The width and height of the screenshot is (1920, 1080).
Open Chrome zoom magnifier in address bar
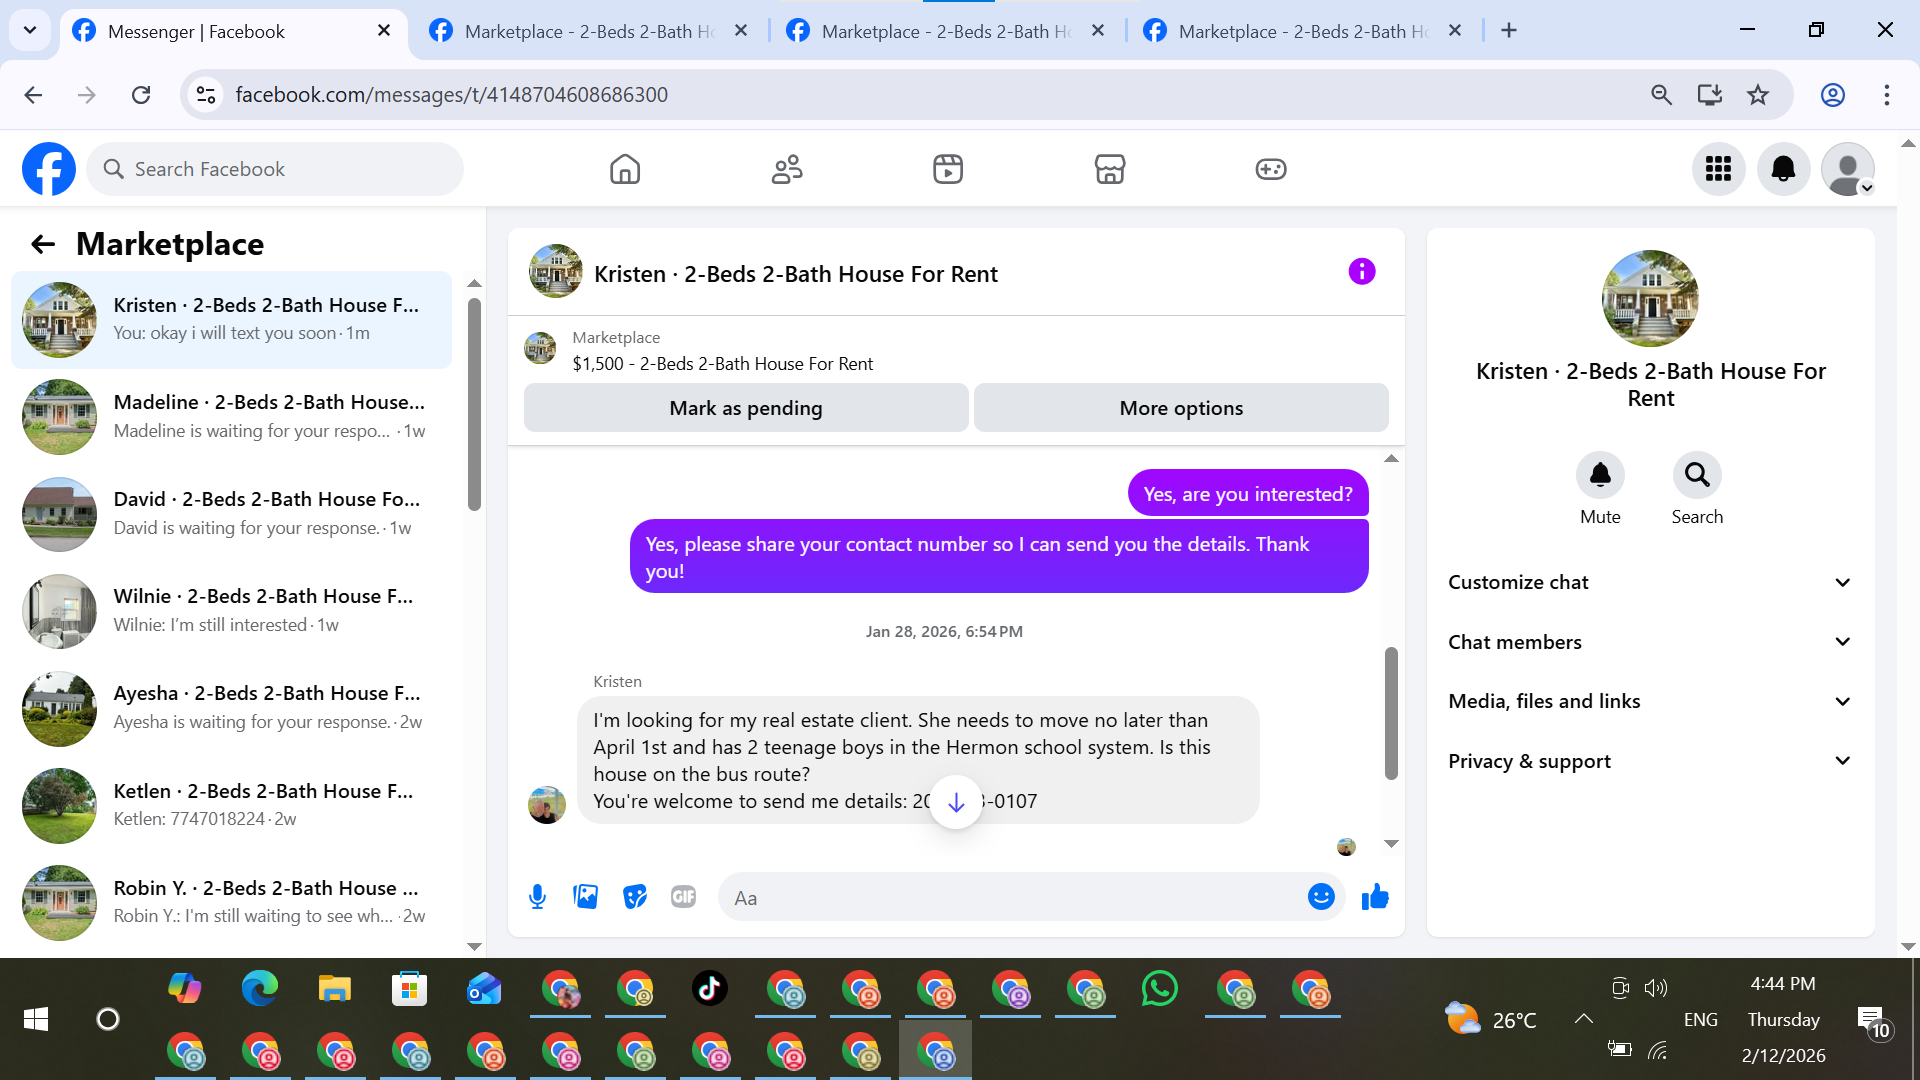(1661, 95)
